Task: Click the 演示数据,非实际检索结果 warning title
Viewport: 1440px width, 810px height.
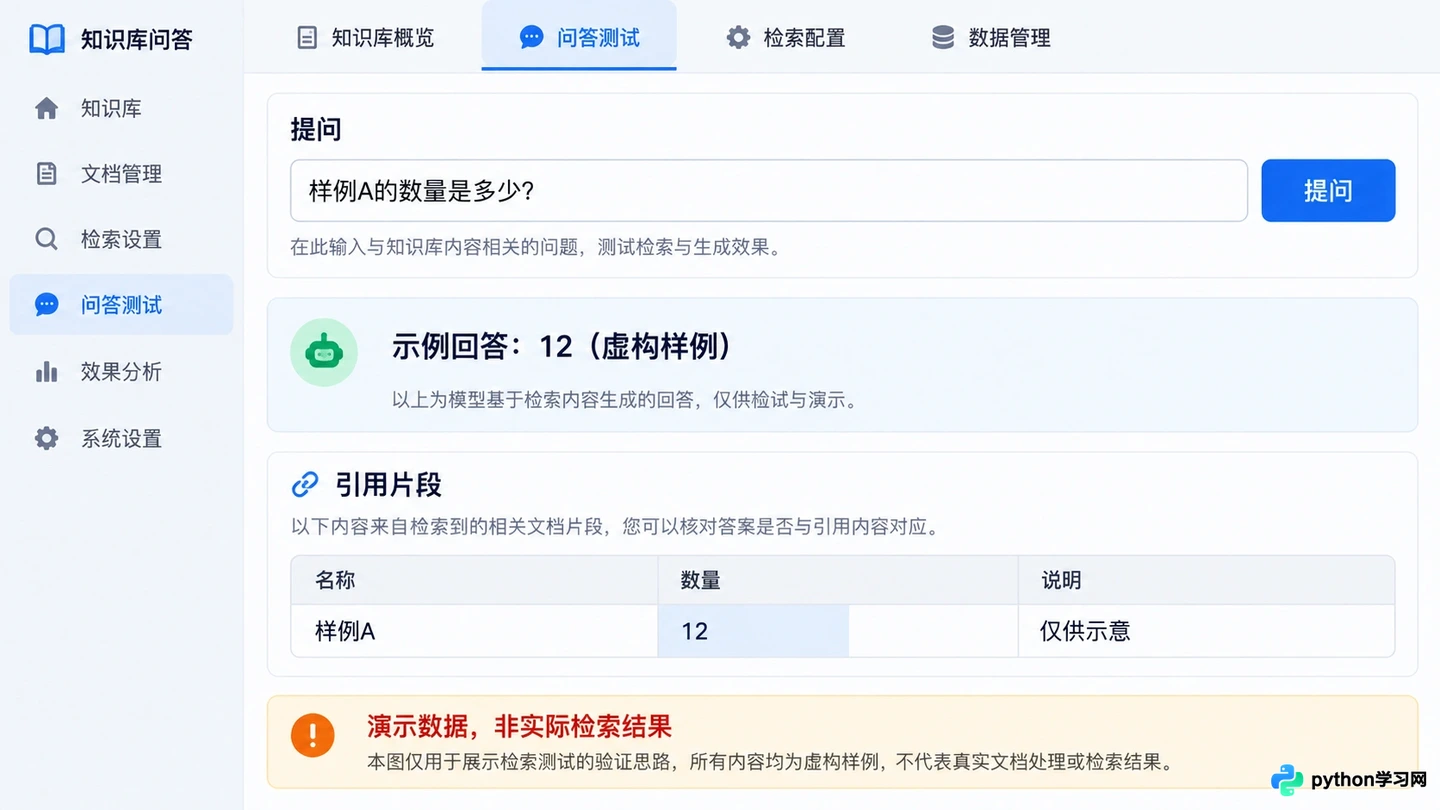Action: (x=519, y=726)
